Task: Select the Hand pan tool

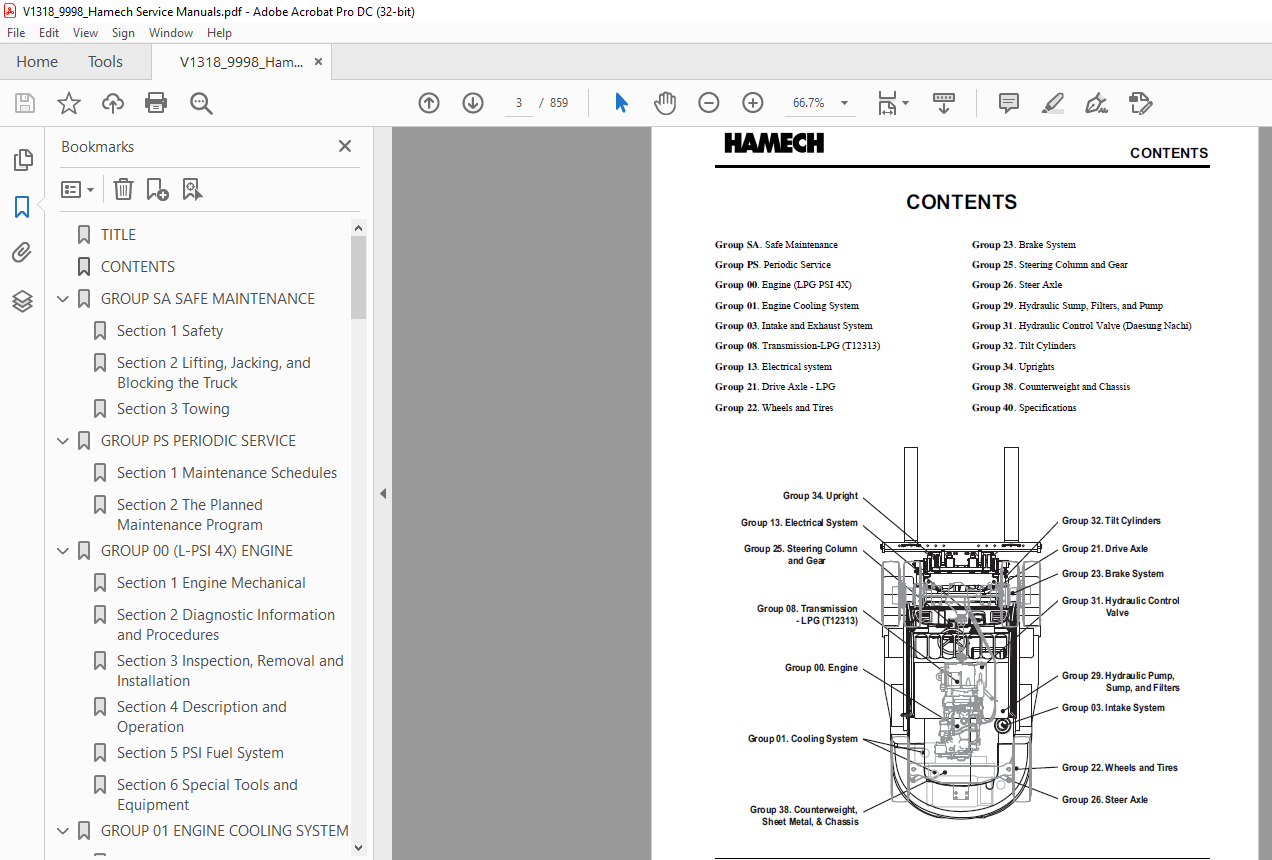Action: pyautogui.click(x=665, y=103)
